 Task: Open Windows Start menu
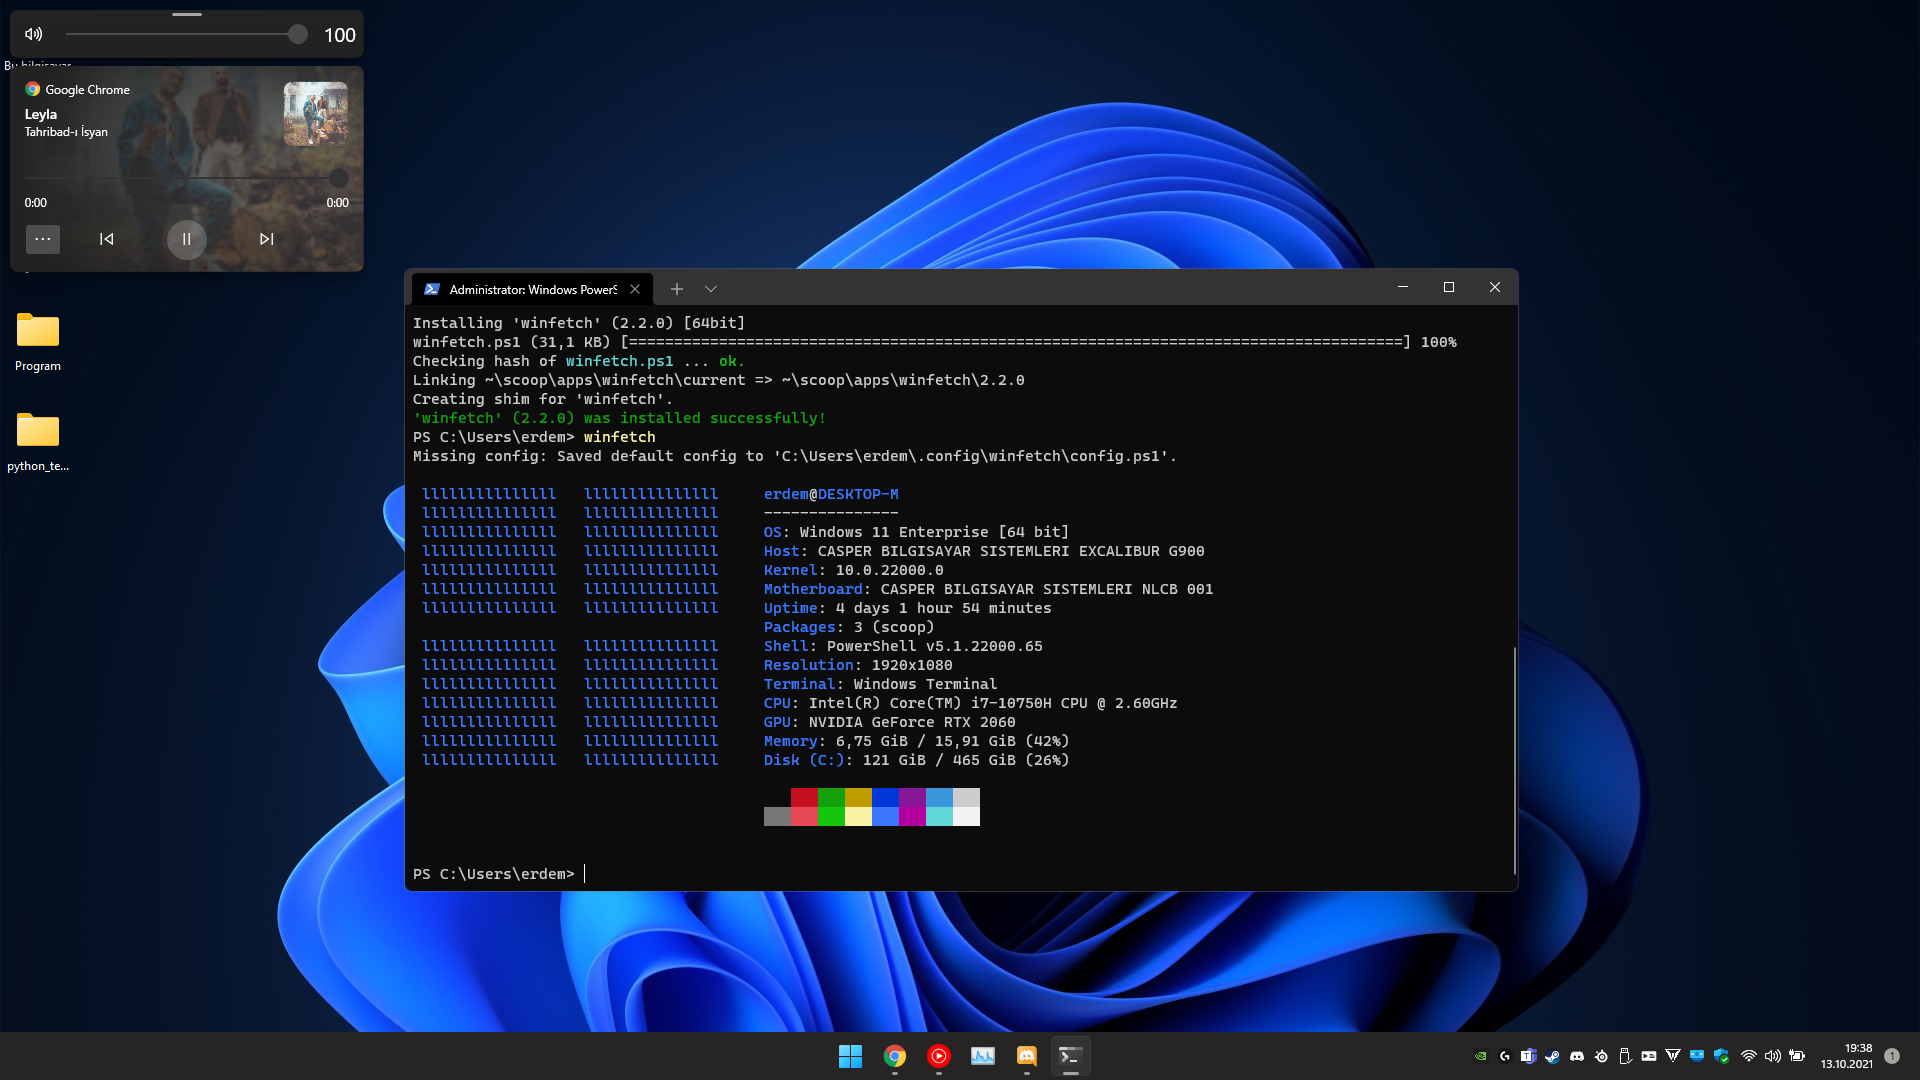point(850,1056)
